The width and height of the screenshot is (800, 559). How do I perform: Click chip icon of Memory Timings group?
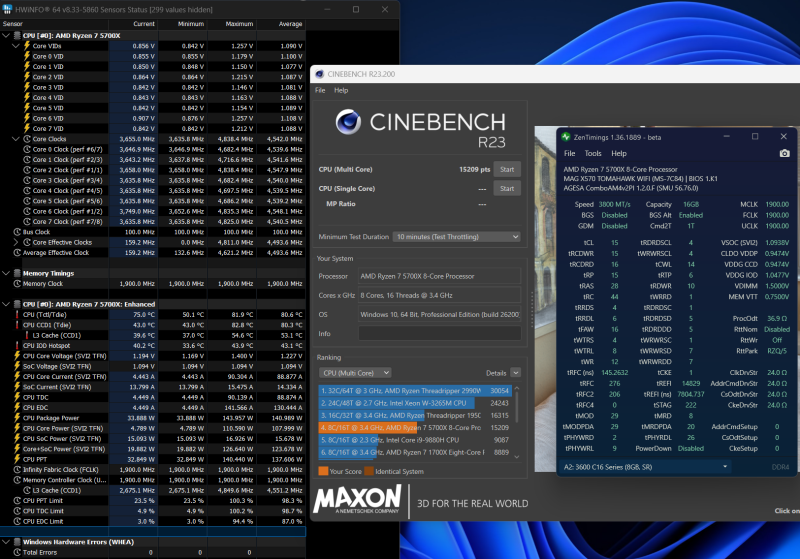17,273
